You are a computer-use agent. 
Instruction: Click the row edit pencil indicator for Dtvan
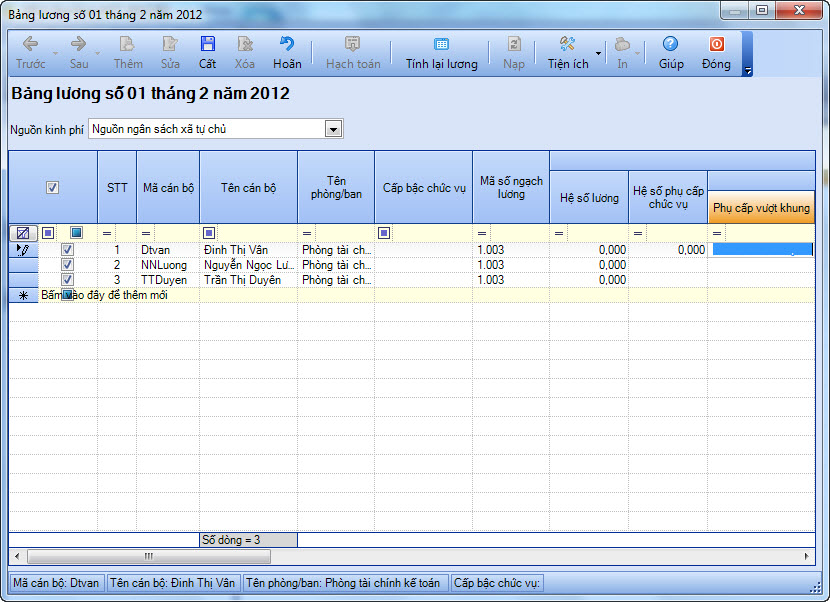pos(23,250)
